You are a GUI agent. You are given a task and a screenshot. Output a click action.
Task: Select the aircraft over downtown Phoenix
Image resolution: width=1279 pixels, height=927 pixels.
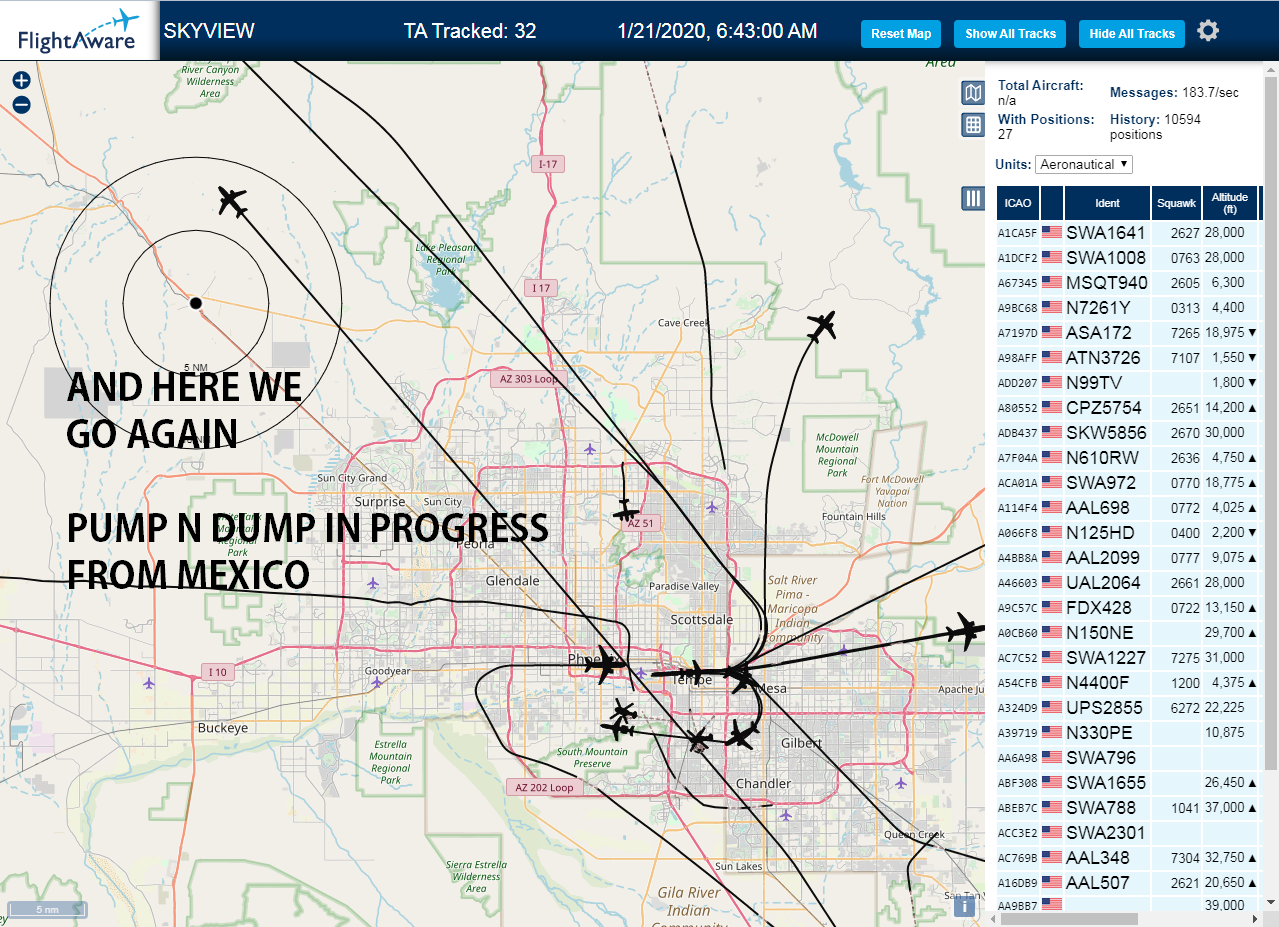606,665
